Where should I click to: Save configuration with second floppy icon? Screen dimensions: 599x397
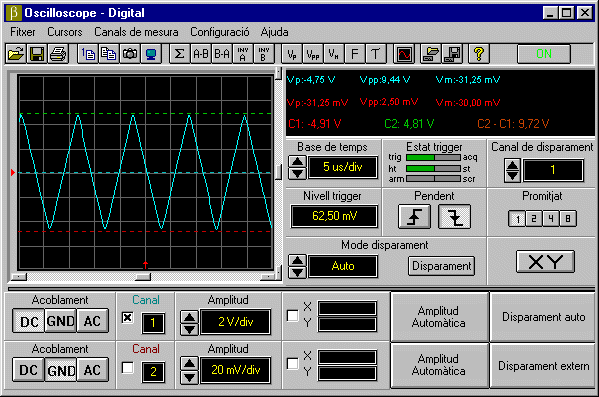tap(452, 54)
